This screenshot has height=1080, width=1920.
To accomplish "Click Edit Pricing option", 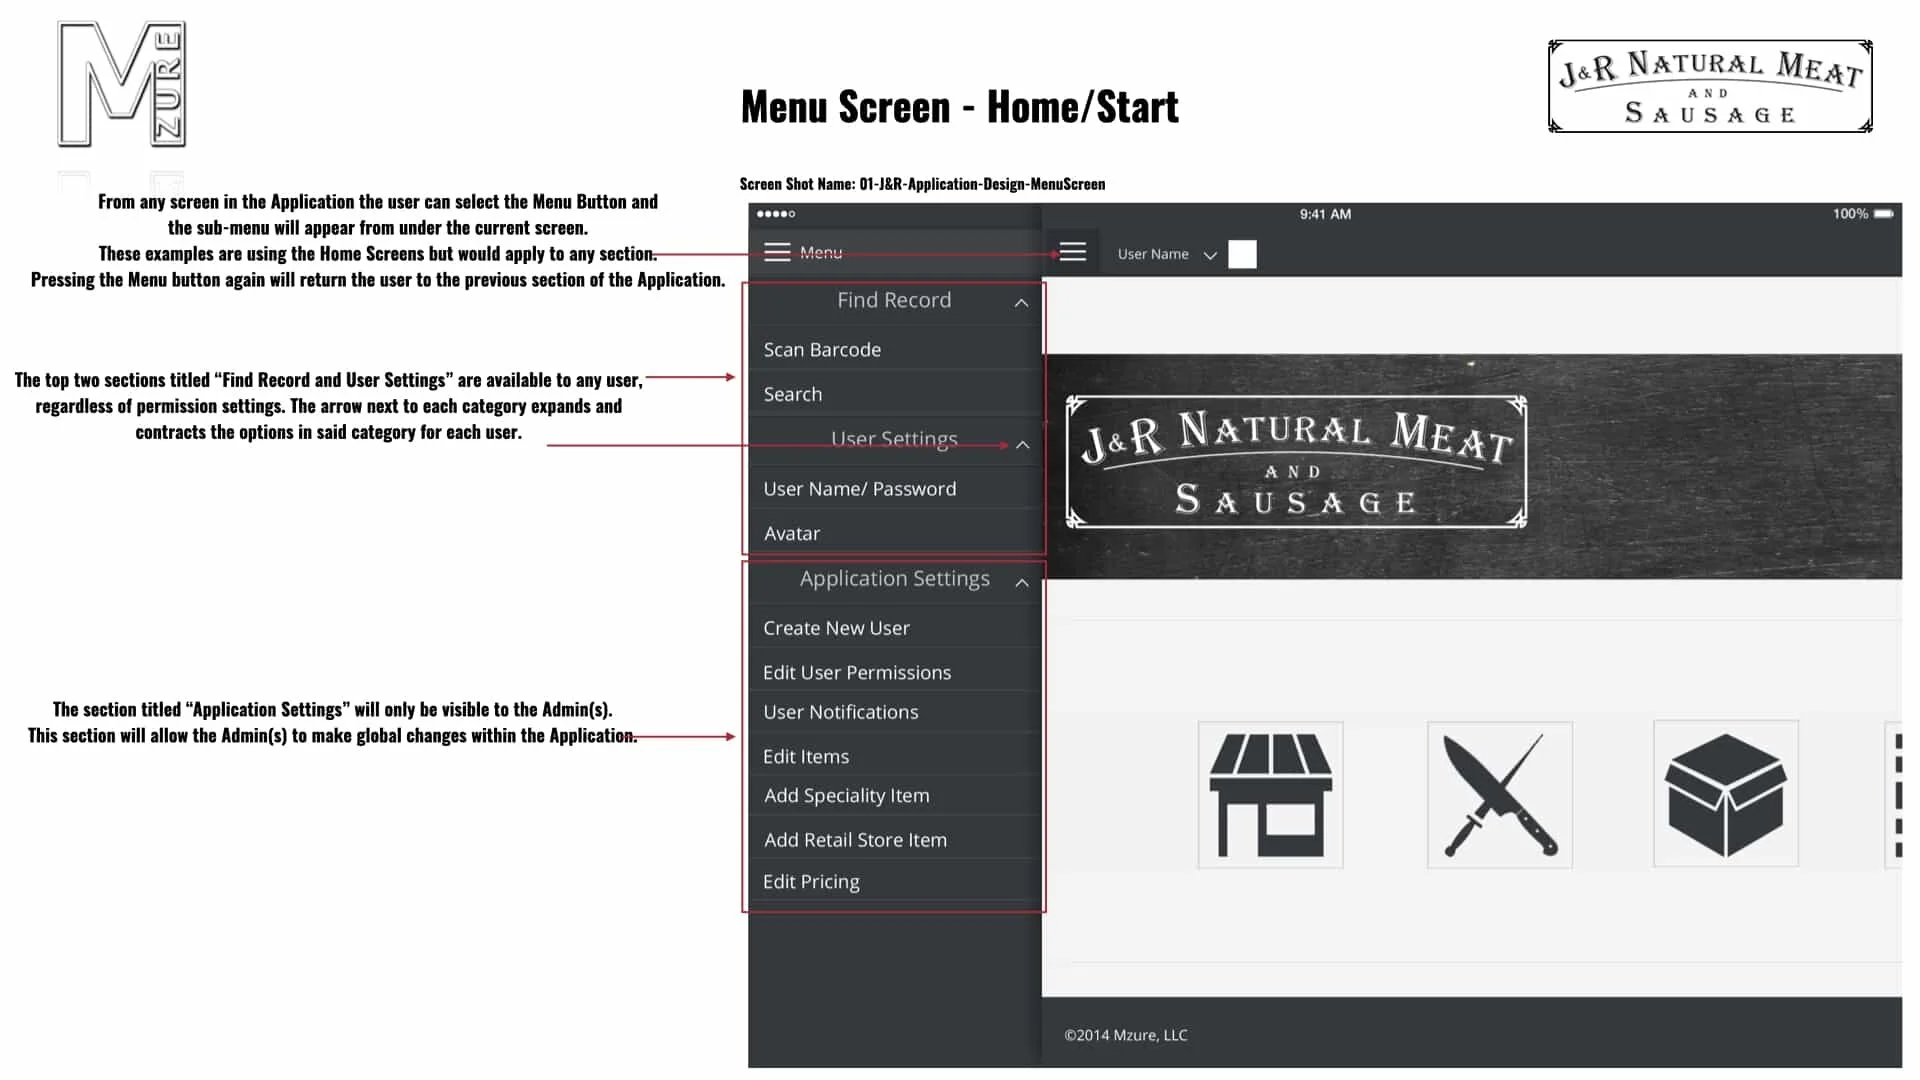I will 811,882.
